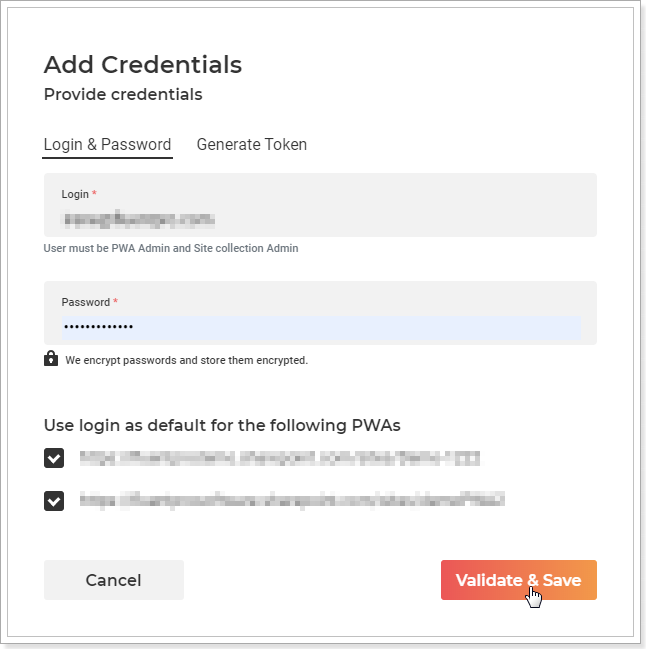The width and height of the screenshot is (646, 649).
Task: Click the first blurred PWA URL label
Action: (280, 458)
